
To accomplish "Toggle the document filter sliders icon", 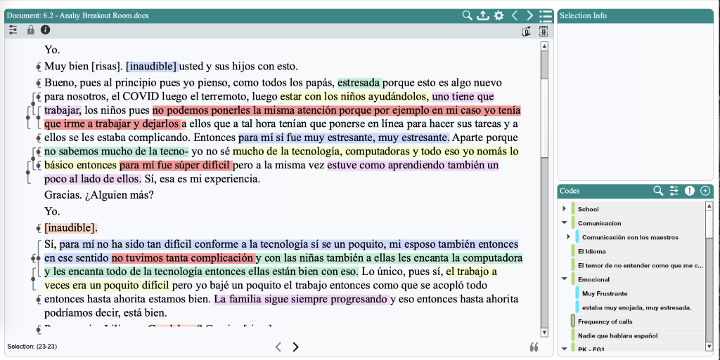I will [x=13, y=30].
